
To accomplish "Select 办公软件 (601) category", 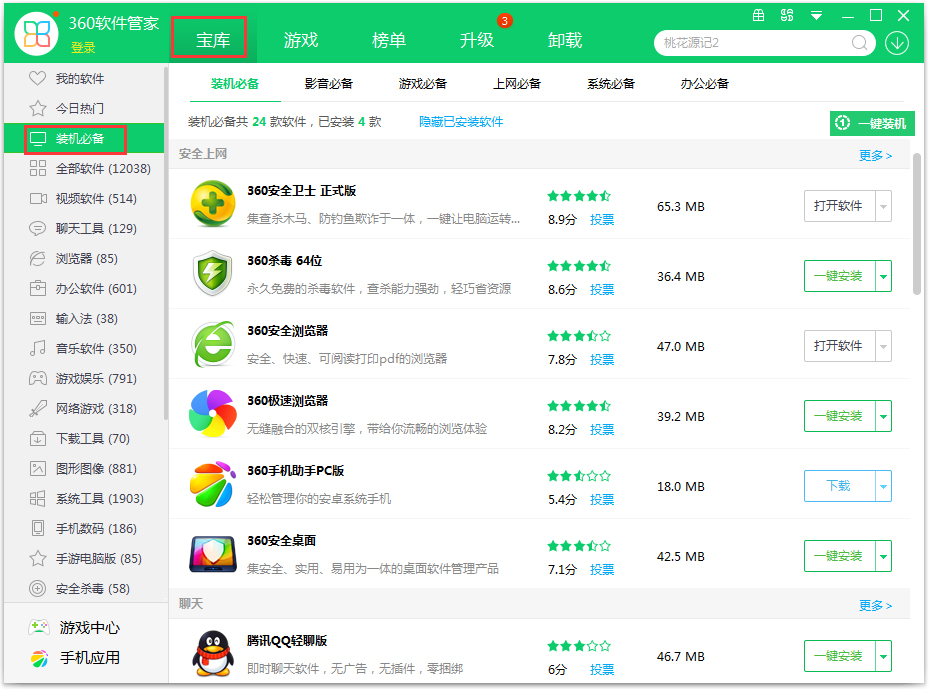I will click(84, 289).
